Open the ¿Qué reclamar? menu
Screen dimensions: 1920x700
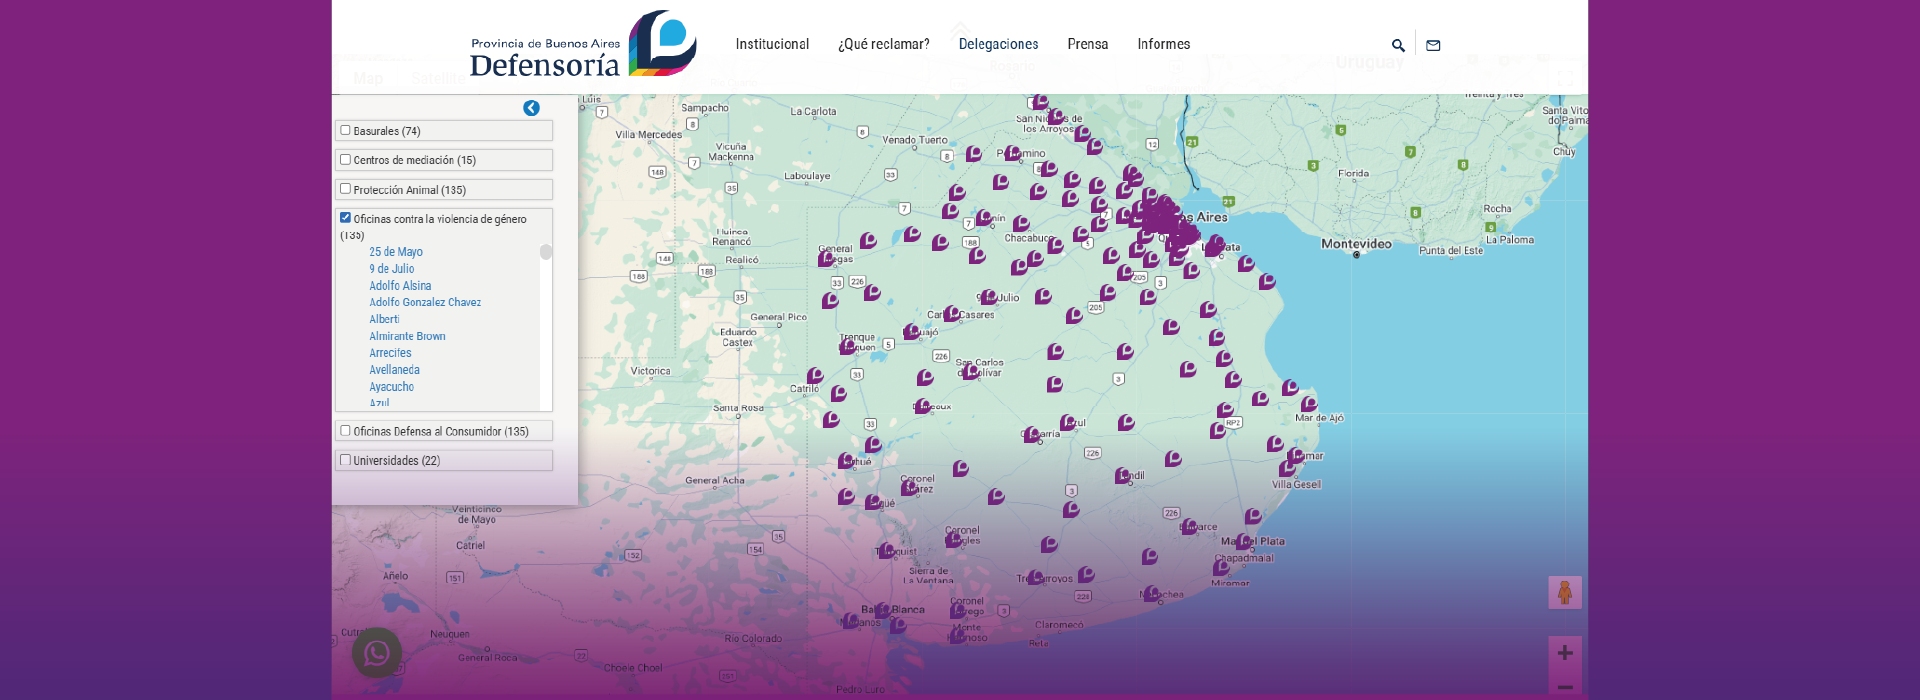[x=883, y=44]
